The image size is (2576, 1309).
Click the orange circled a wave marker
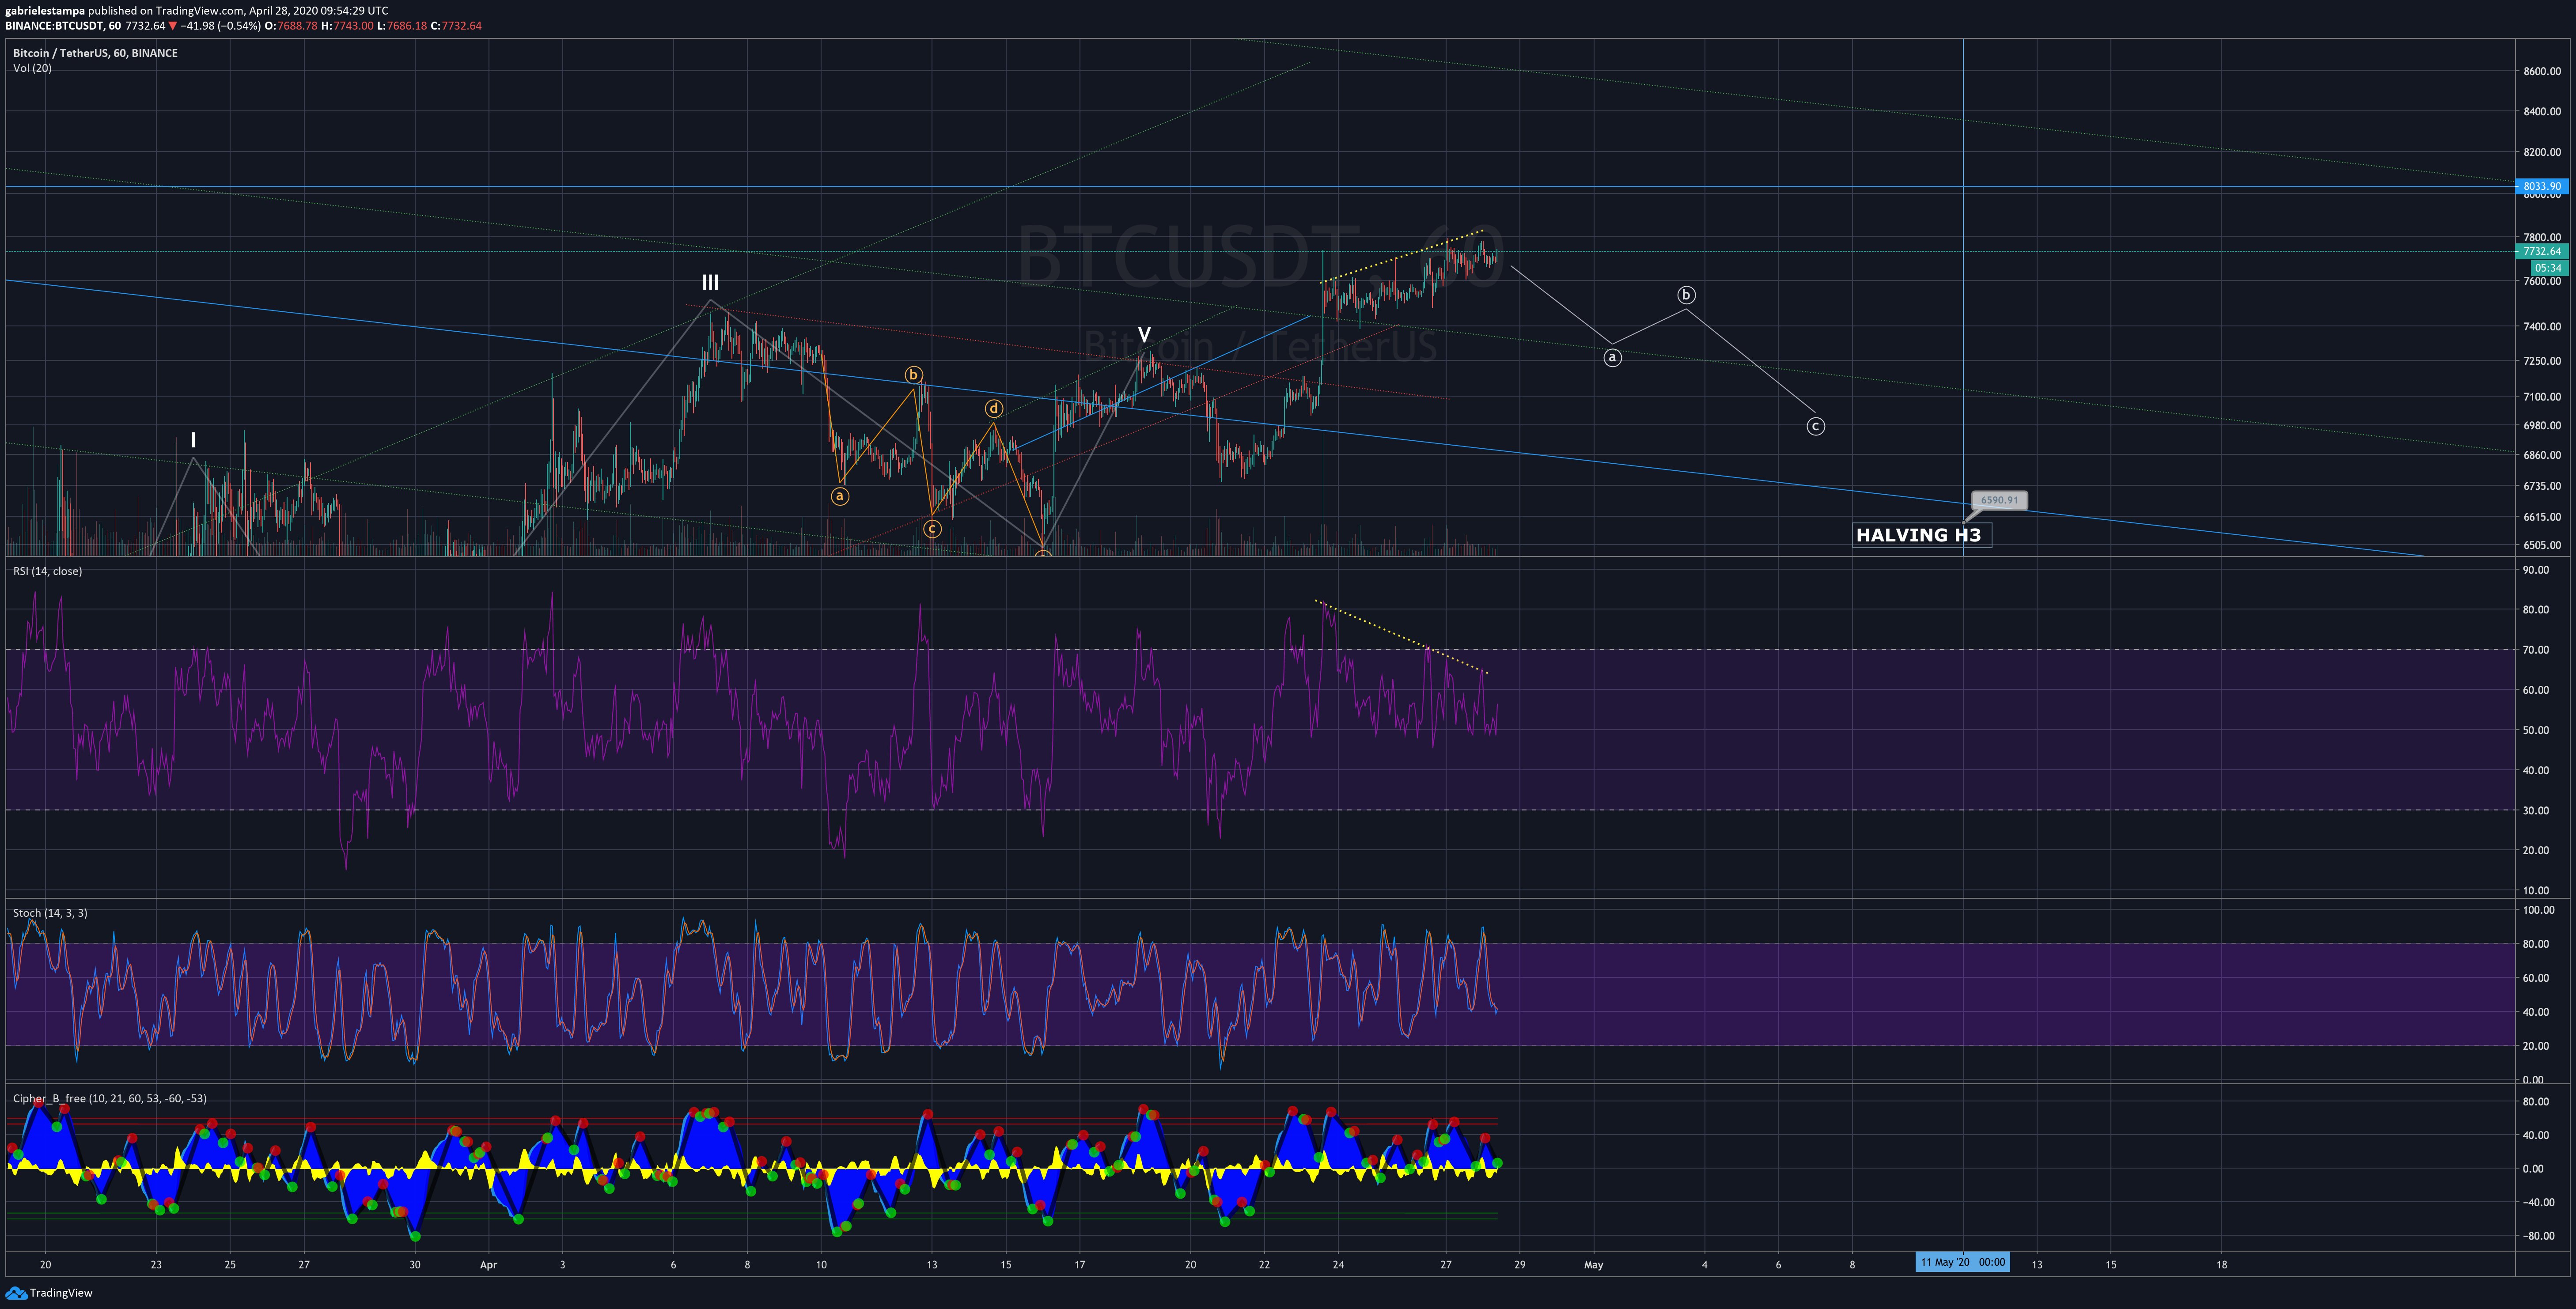pos(840,496)
